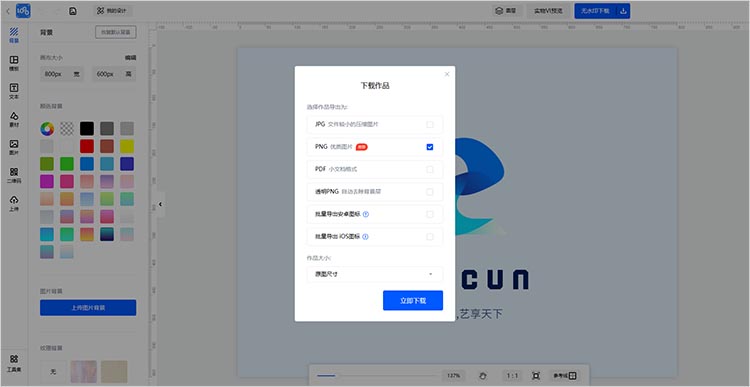Open the 上传 upload sidebar panel

[14, 203]
